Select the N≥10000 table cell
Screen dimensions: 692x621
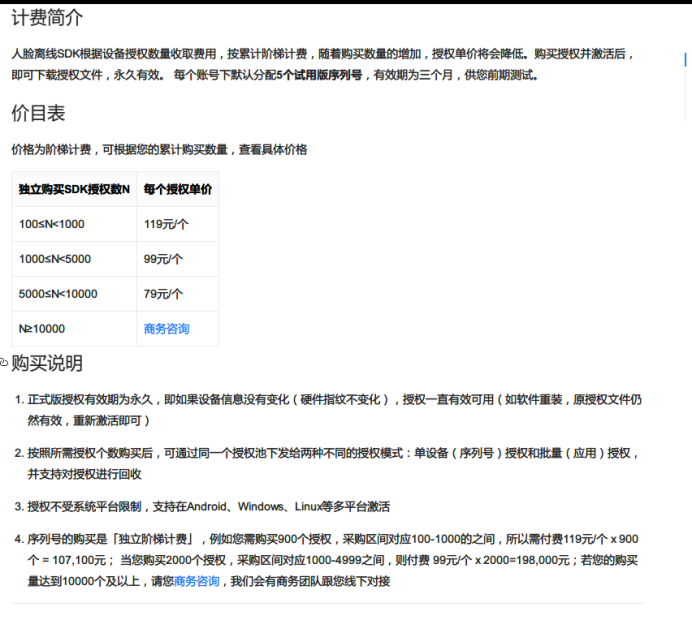(74, 329)
